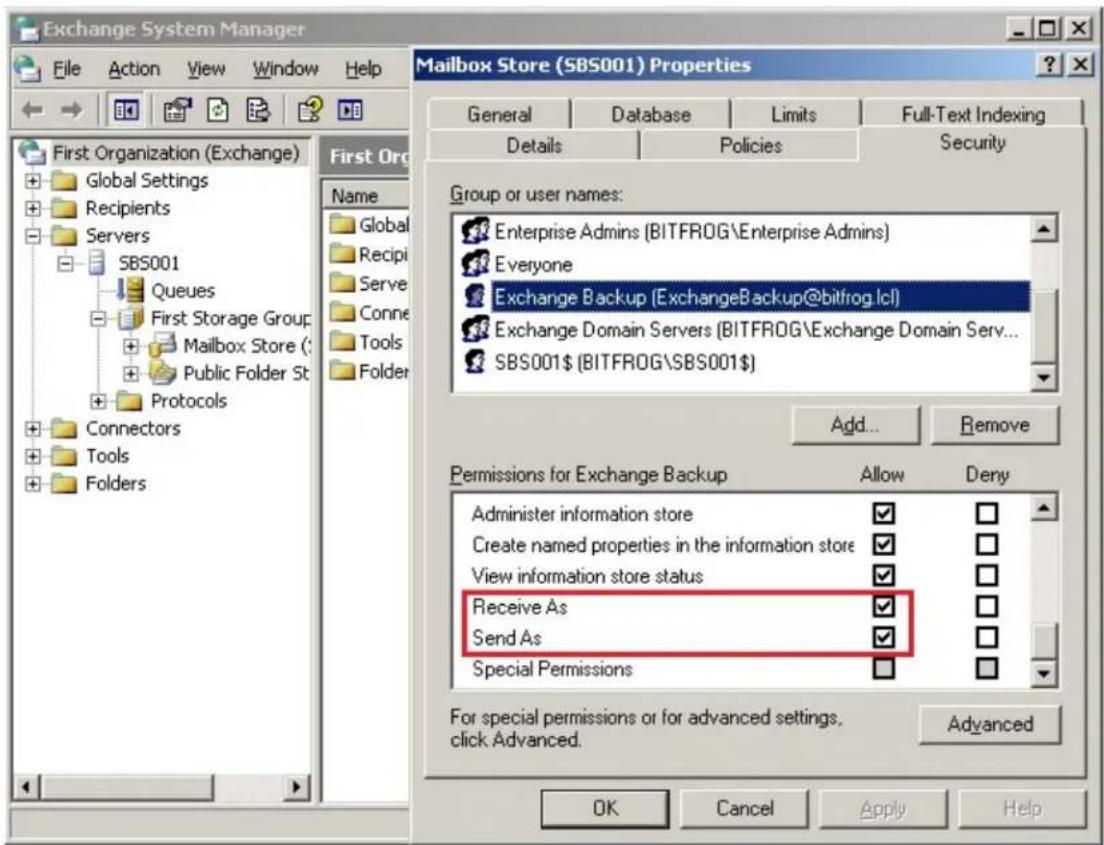Uncheck Allow for View information store status
This screenshot has height=845, width=1104.
(x=884, y=575)
